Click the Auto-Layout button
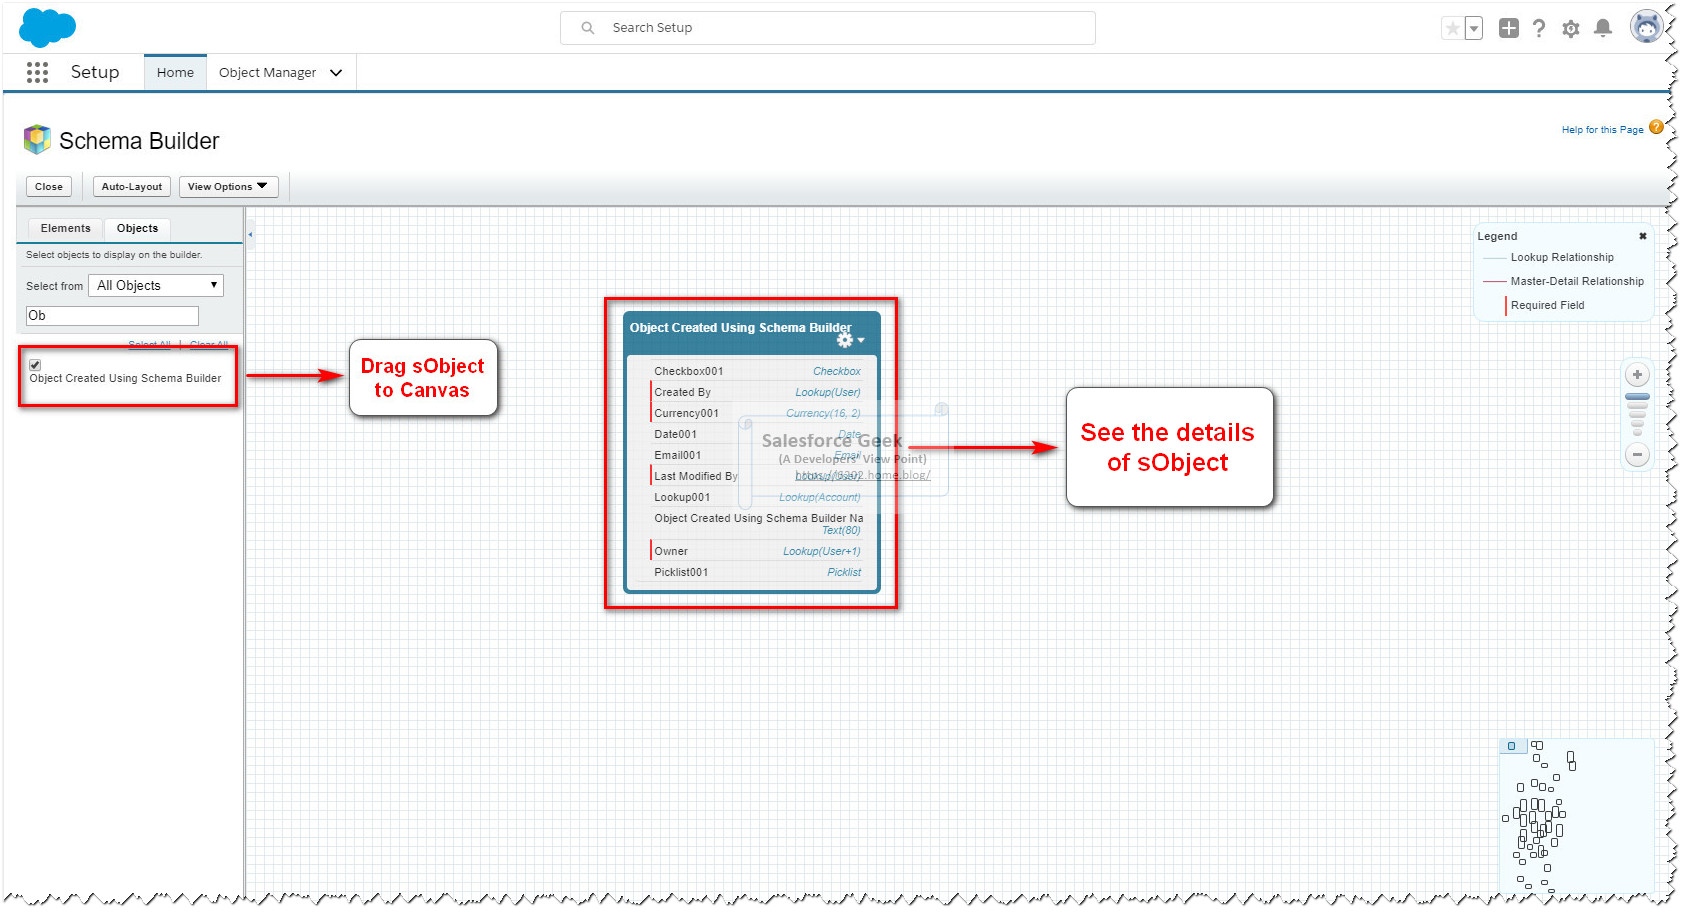Viewport: 1687px width, 914px height. coord(131,186)
